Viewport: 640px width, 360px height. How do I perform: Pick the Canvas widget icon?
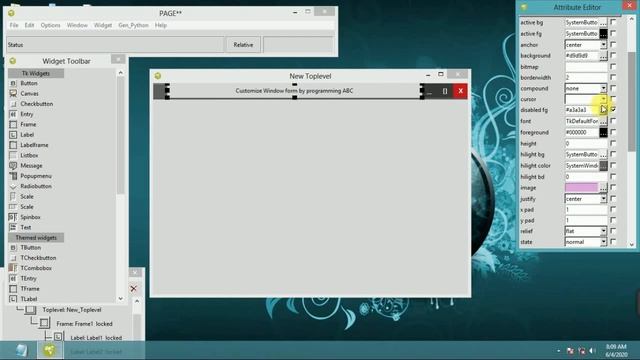13,93
